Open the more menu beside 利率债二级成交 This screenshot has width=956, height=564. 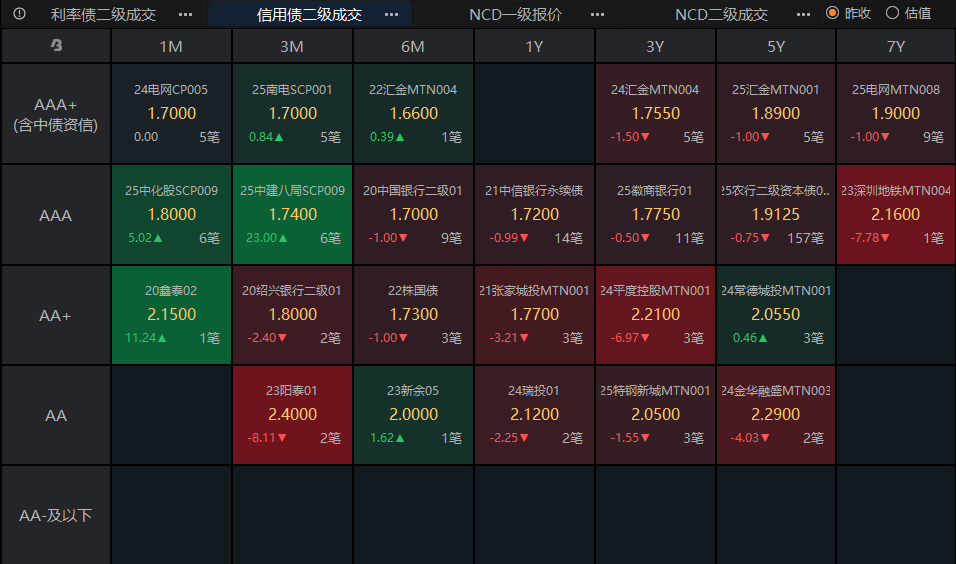pos(185,14)
